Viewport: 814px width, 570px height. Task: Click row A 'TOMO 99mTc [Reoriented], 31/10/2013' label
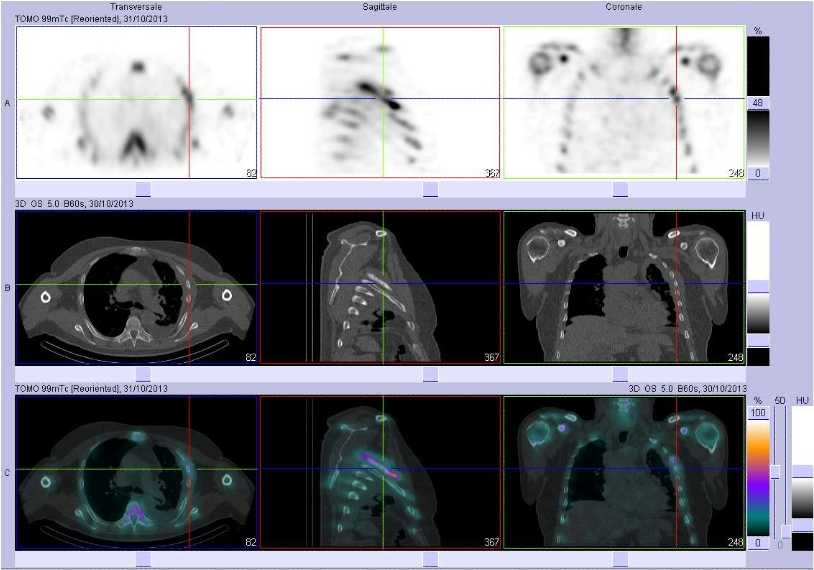[91, 19]
